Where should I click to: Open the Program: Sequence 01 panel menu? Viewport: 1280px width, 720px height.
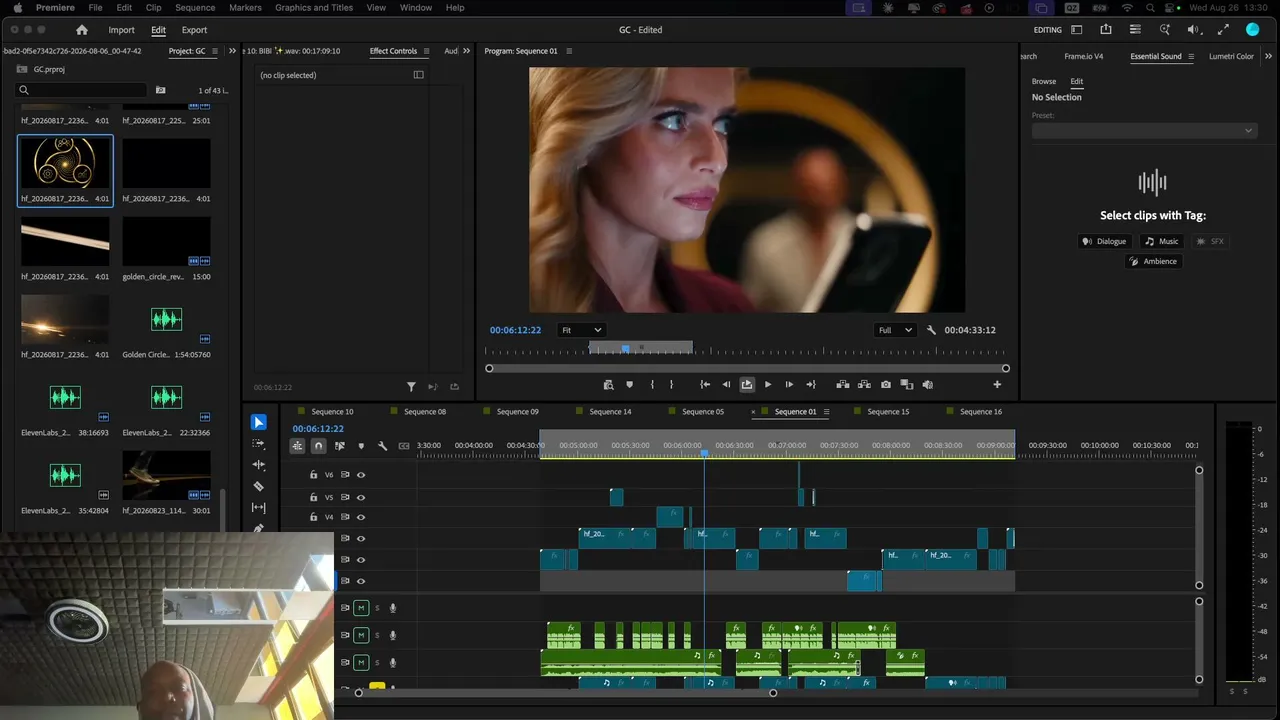(x=567, y=51)
